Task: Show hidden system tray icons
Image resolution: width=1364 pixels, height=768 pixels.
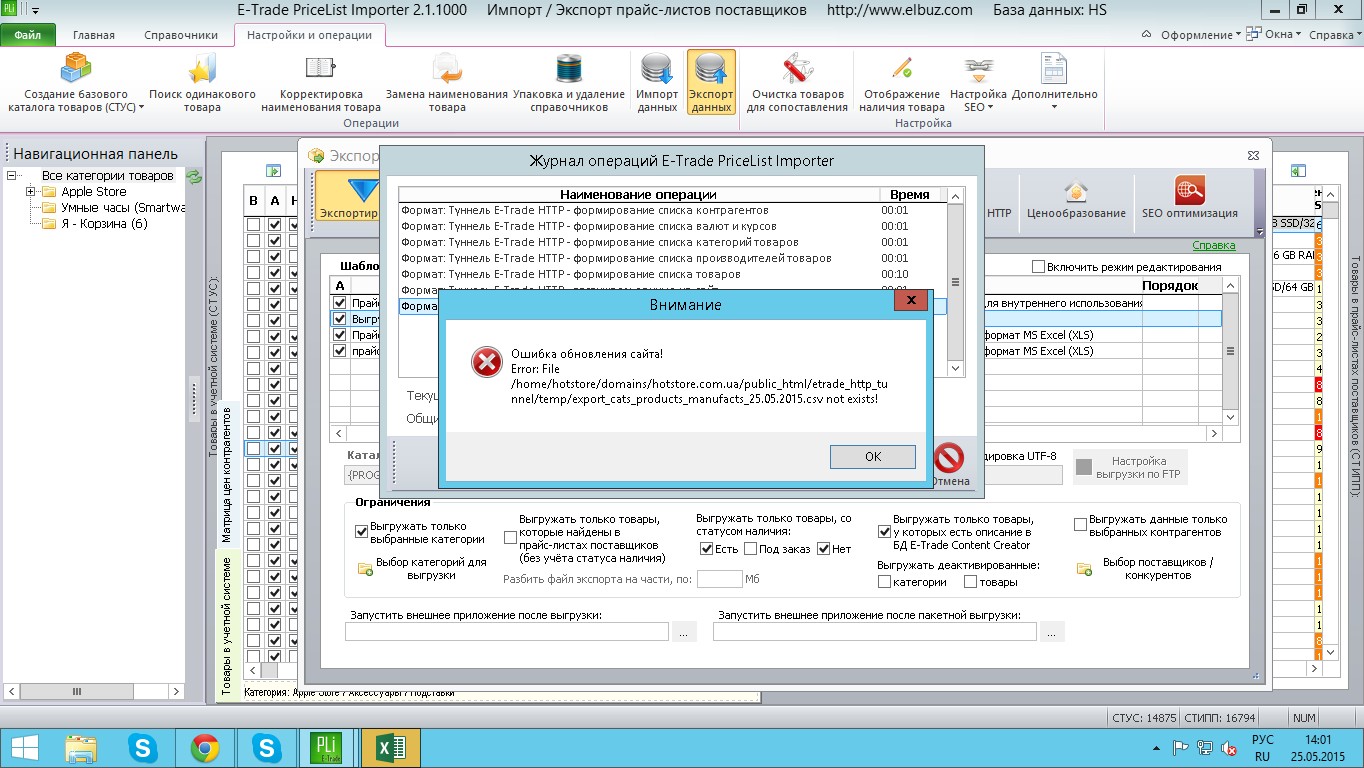Action: (1156, 747)
